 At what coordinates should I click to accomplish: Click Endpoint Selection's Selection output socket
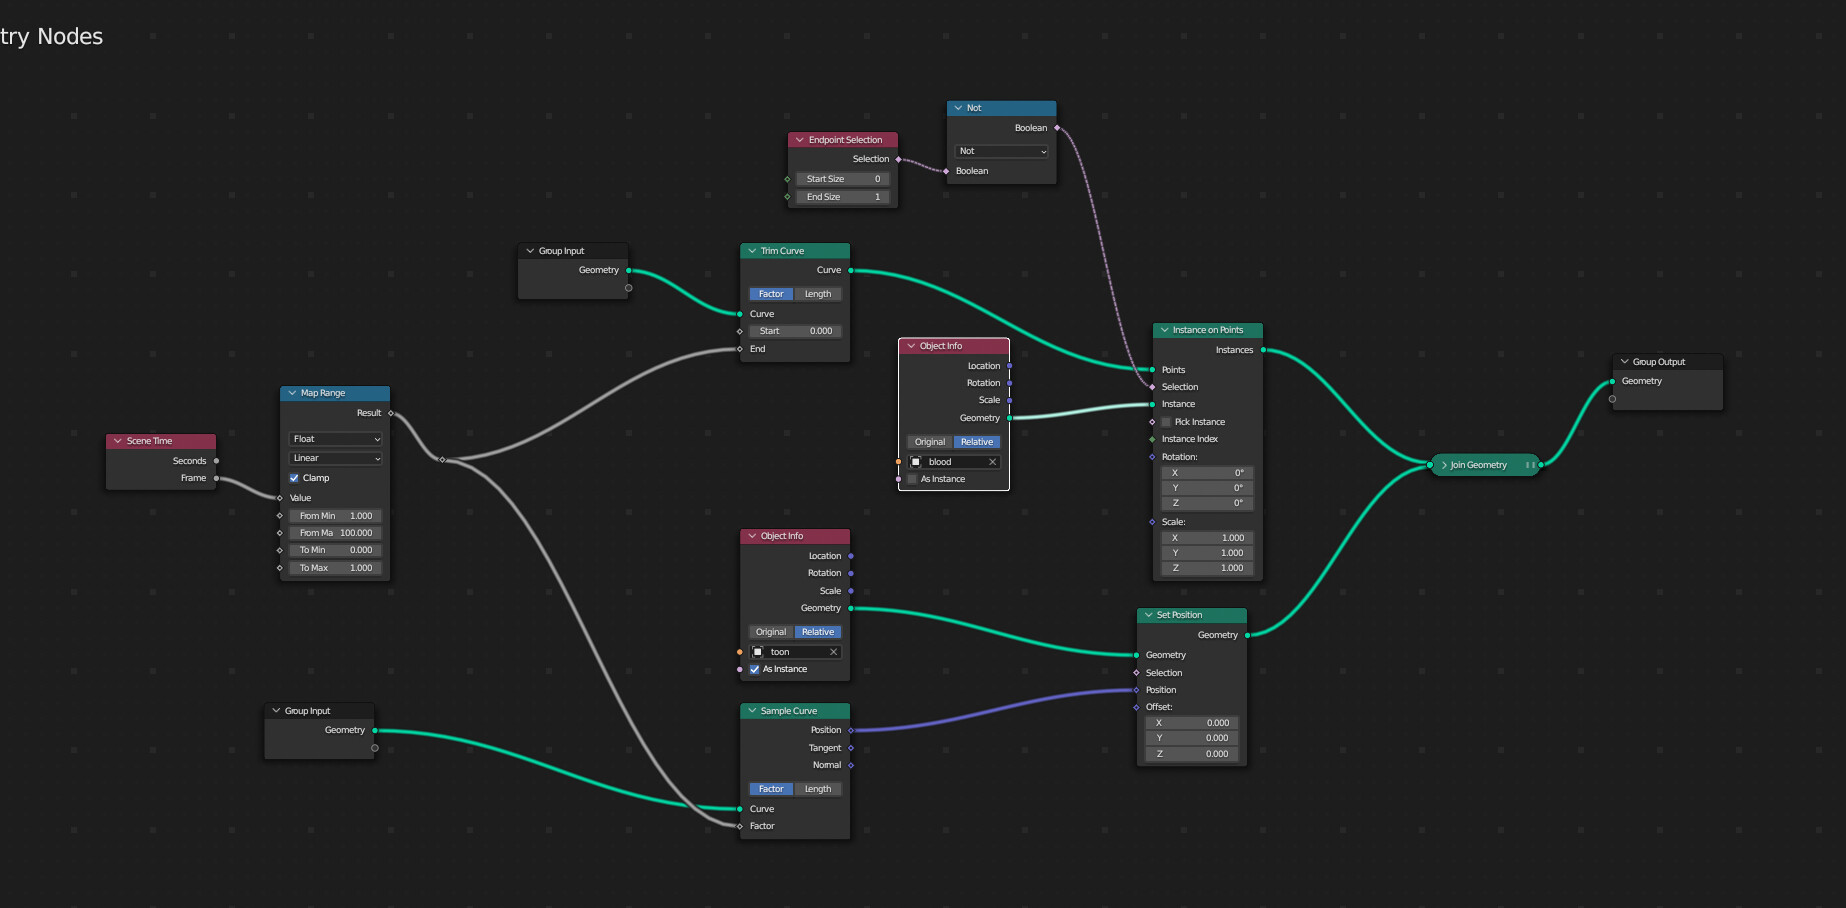898,159
